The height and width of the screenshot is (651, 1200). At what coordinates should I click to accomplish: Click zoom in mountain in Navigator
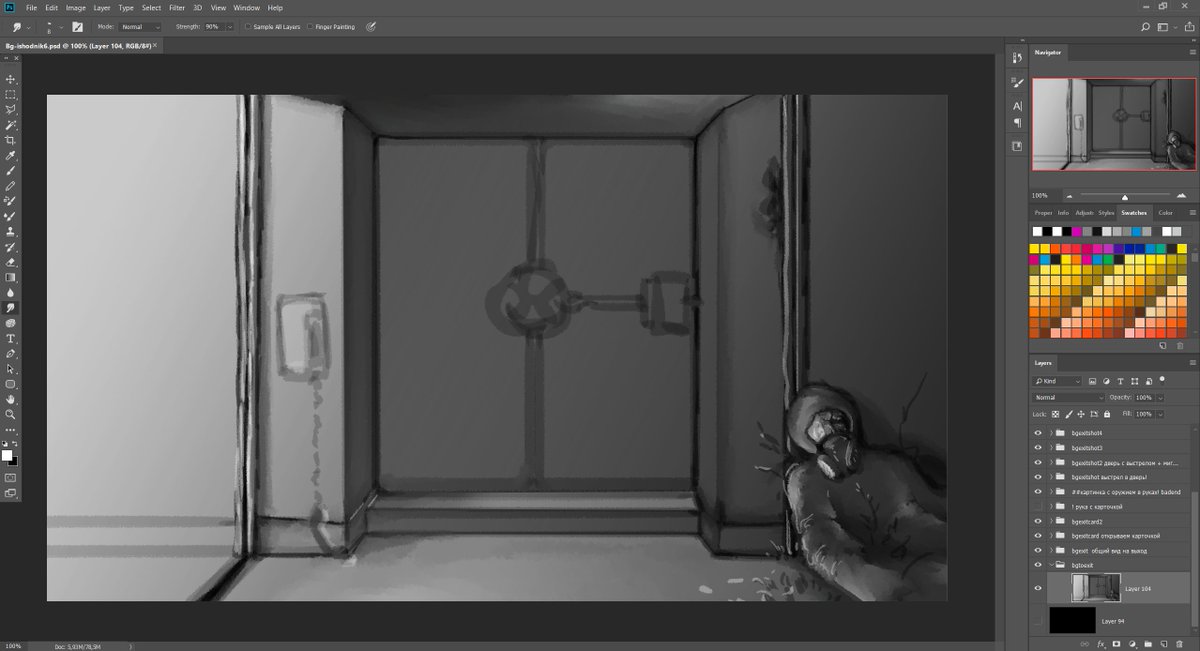click(x=1181, y=196)
